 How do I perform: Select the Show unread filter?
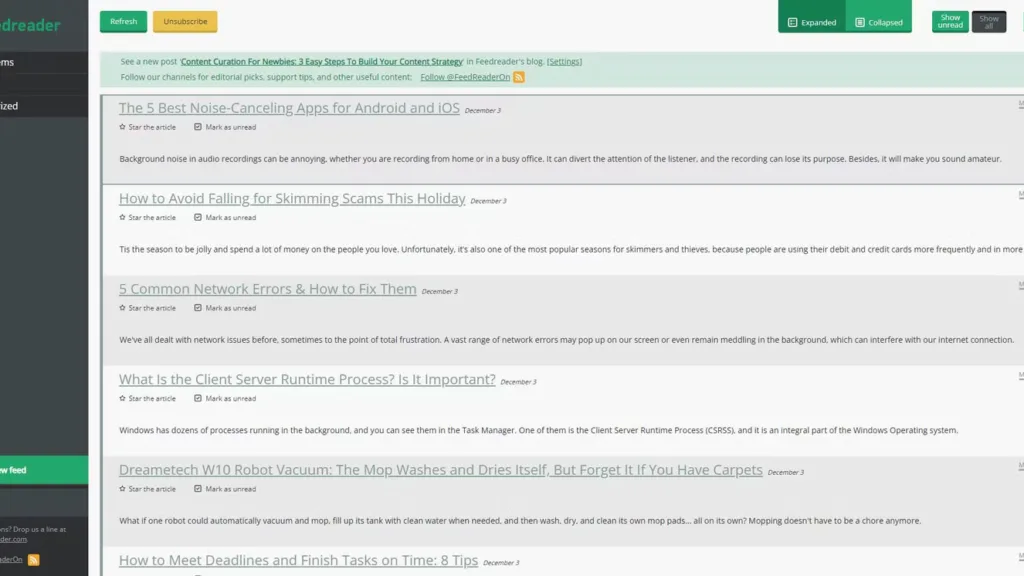pyautogui.click(x=950, y=22)
